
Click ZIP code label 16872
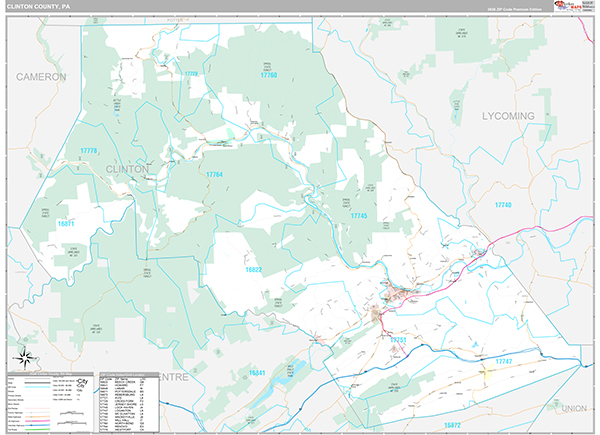coord(452,425)
